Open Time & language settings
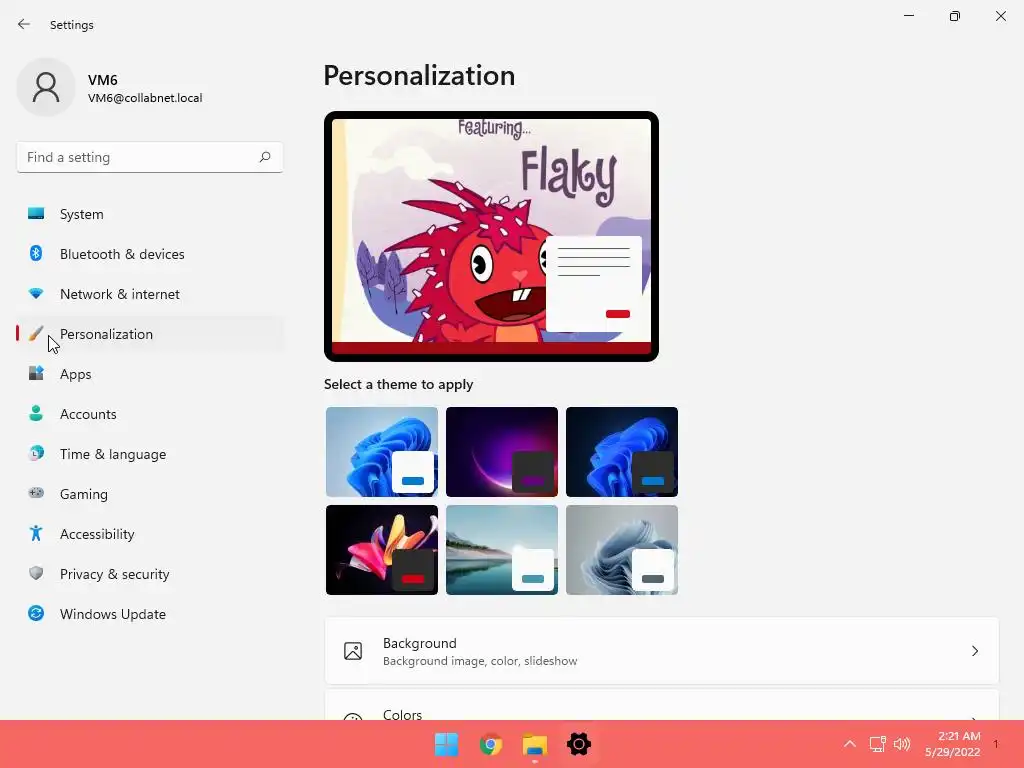The image size is (1024, 768). coord(150,454)
